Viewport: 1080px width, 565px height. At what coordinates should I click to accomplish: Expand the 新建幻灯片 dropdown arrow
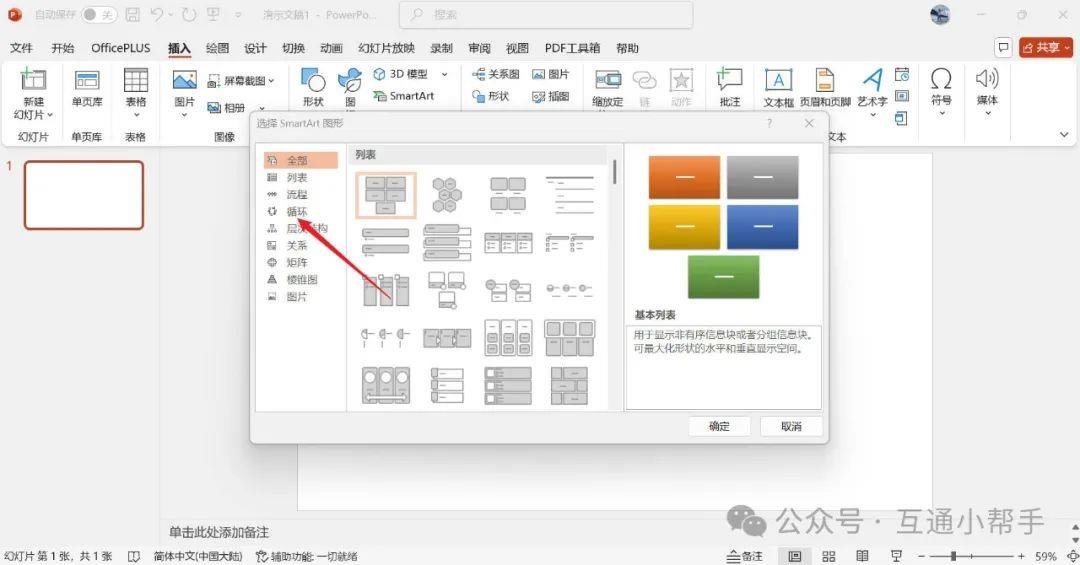click(50, 115)
